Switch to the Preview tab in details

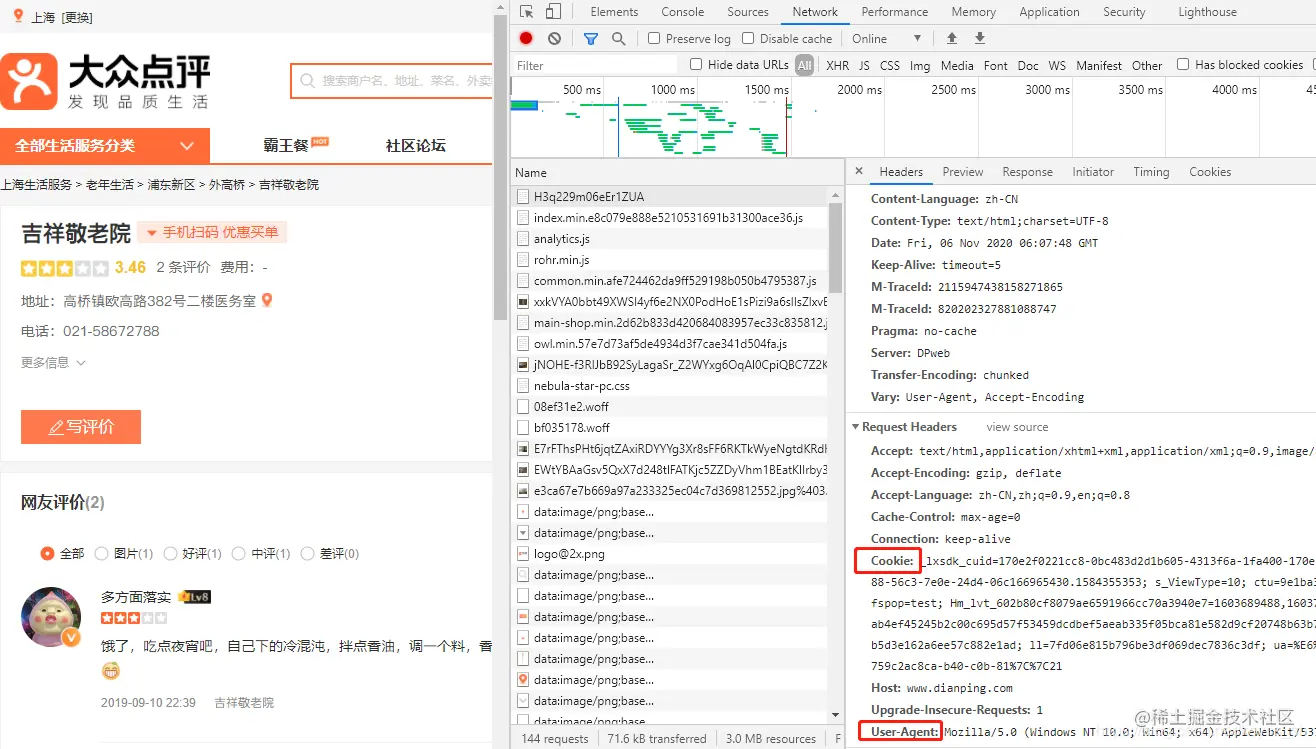coord(963,172)
